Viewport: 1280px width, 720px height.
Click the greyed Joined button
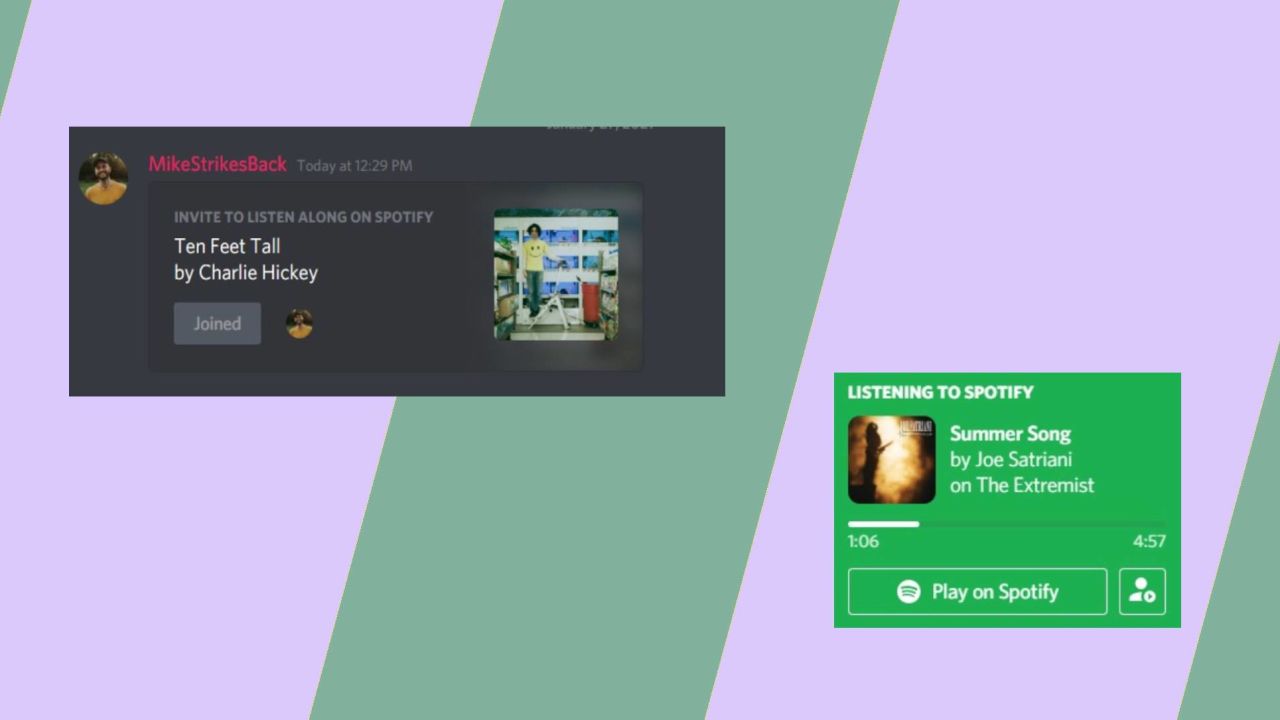217,324
